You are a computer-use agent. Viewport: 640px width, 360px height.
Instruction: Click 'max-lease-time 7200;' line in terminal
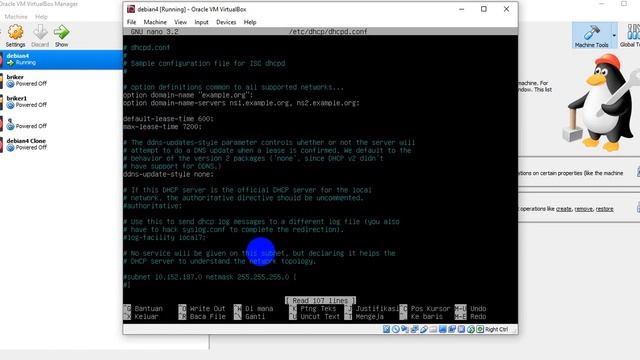[x=162, y=127]
